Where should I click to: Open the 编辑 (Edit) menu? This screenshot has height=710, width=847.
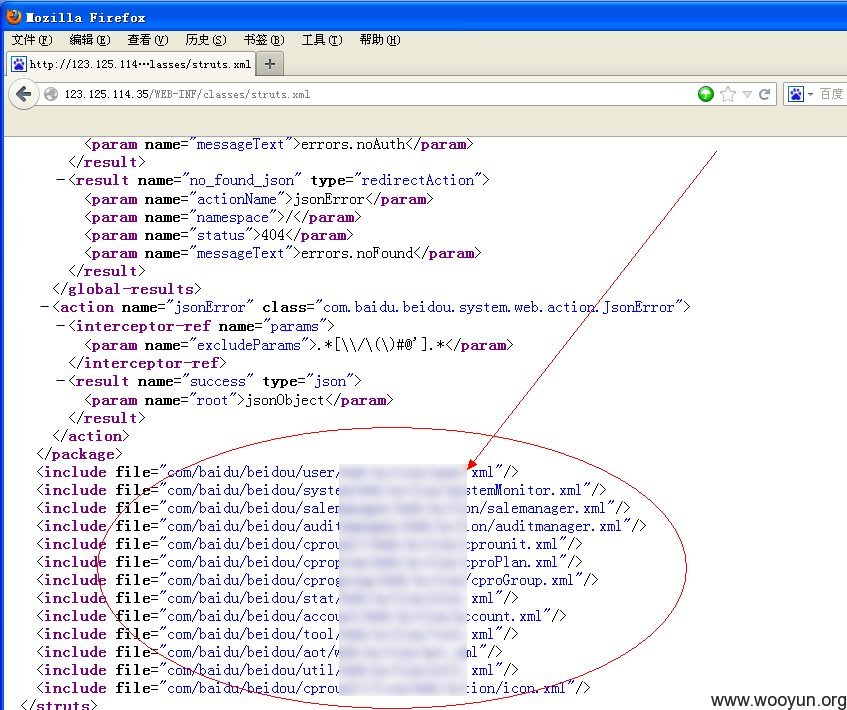tap(90, 40)
